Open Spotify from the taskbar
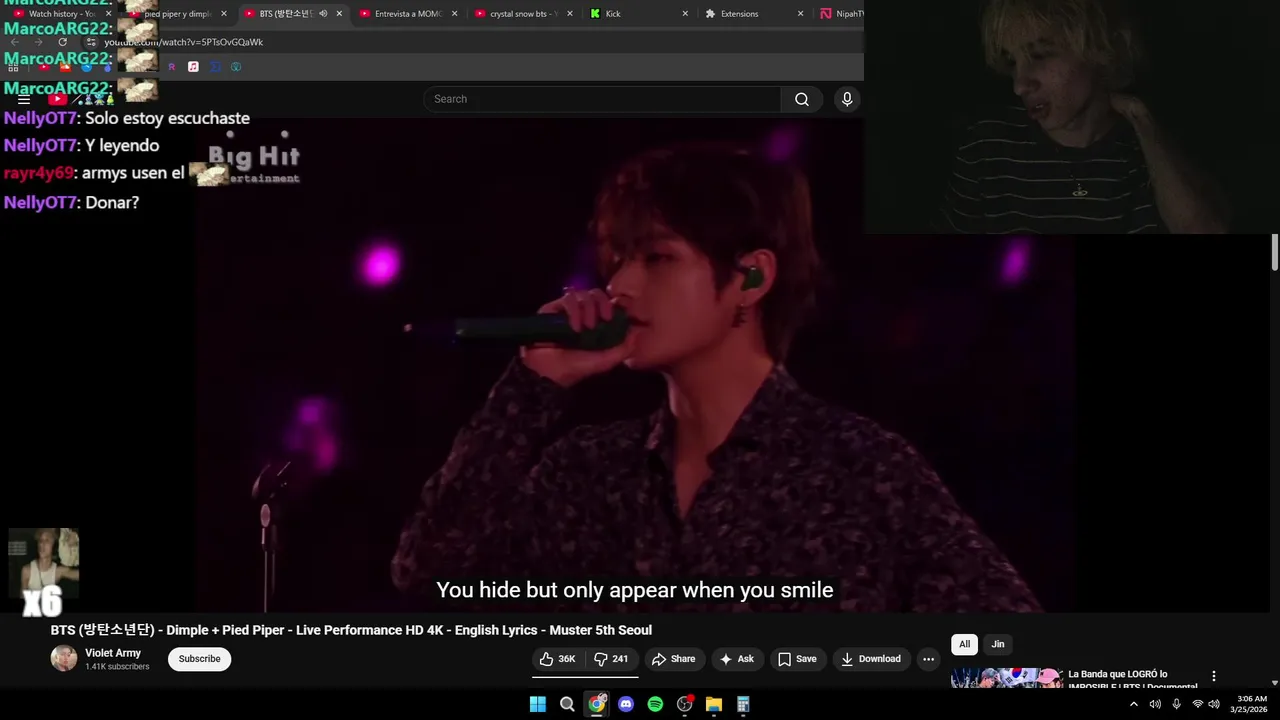The height and width of the screenshot is (720, 1280). coord(655,704)
